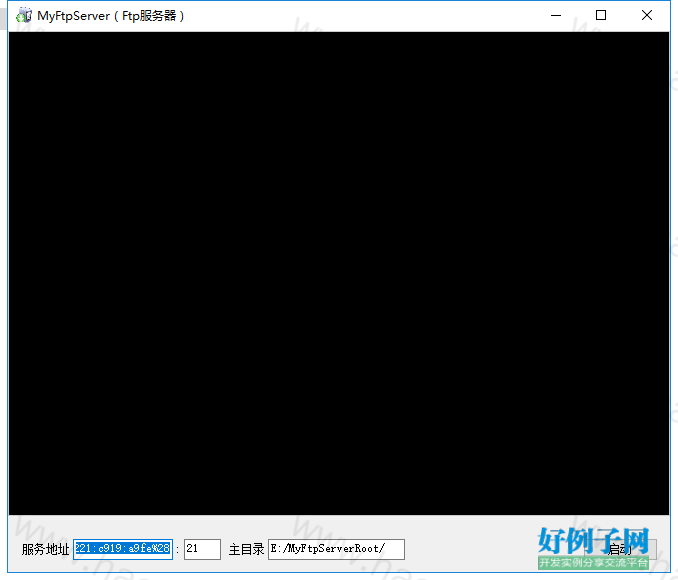Click the 服务地址 label
This screenshot has width=678, height=580.
click(45, 549)
